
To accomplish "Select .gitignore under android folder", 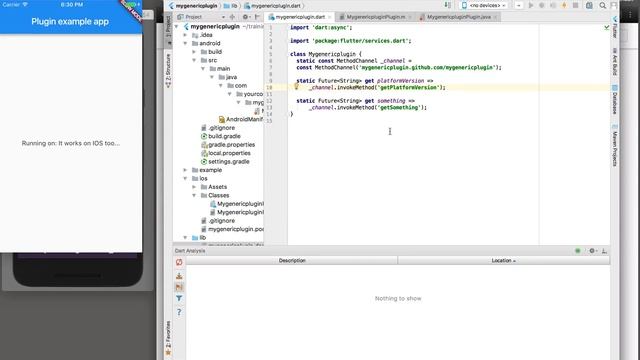I will point(218,128).
